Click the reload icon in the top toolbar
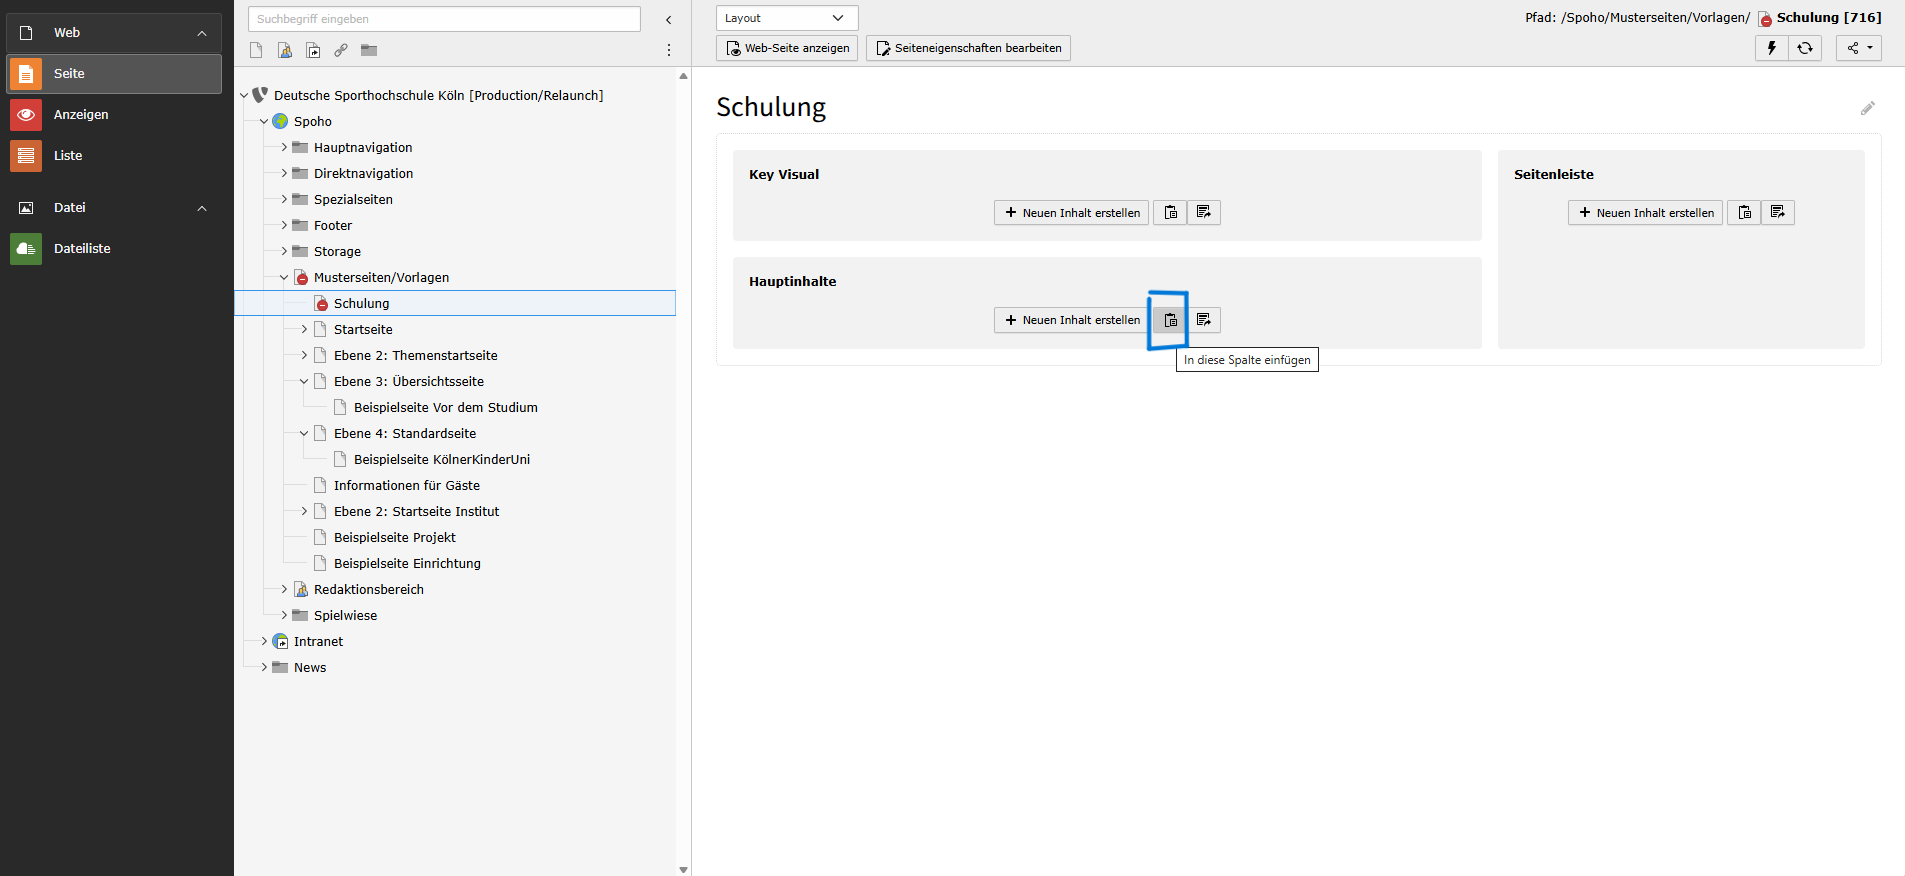The image size is (1905, 876). tap(1805, 48)
